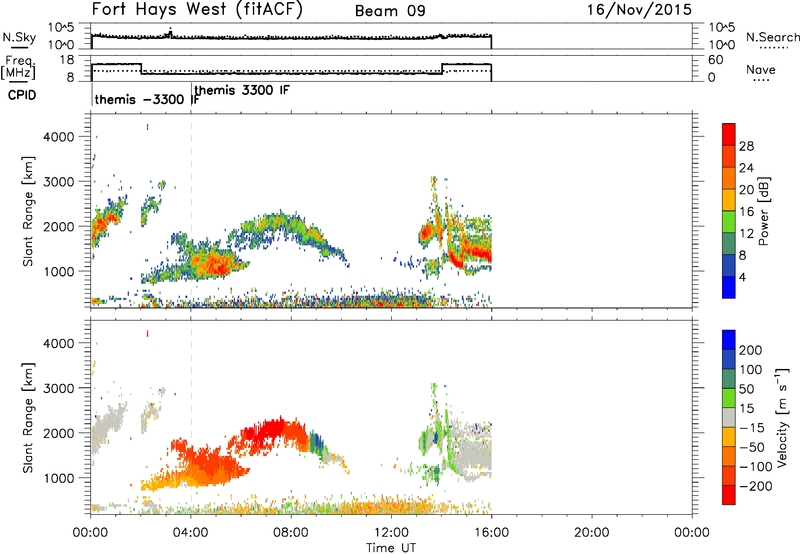
Task: Click 'Slant Range [km]' label of power panel
Action: 28,211
